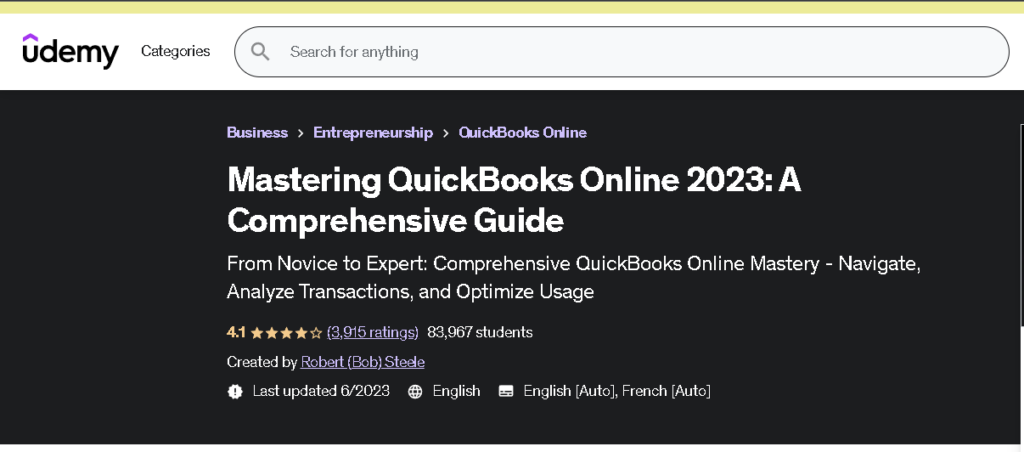Open instructor Robert (Bob) Steele link

click(362, 362)
